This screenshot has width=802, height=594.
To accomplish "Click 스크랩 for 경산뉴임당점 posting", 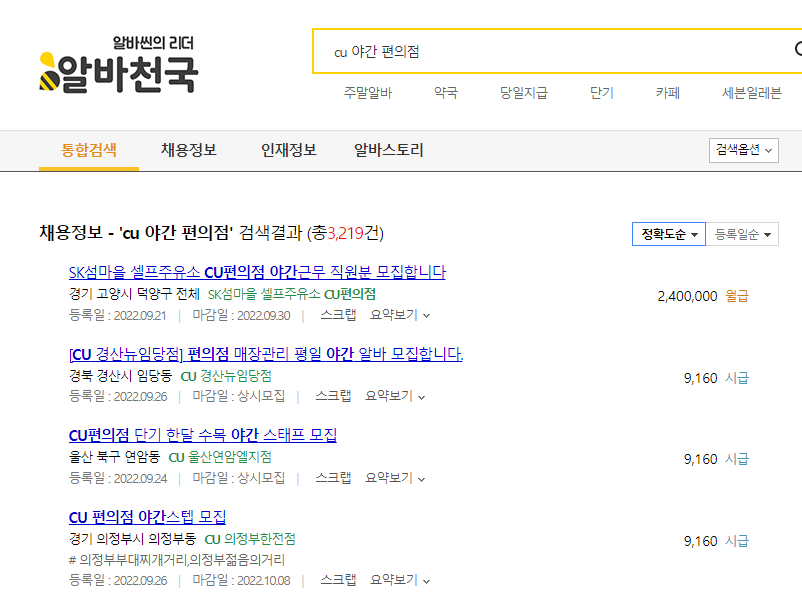I will pos(333,396).
